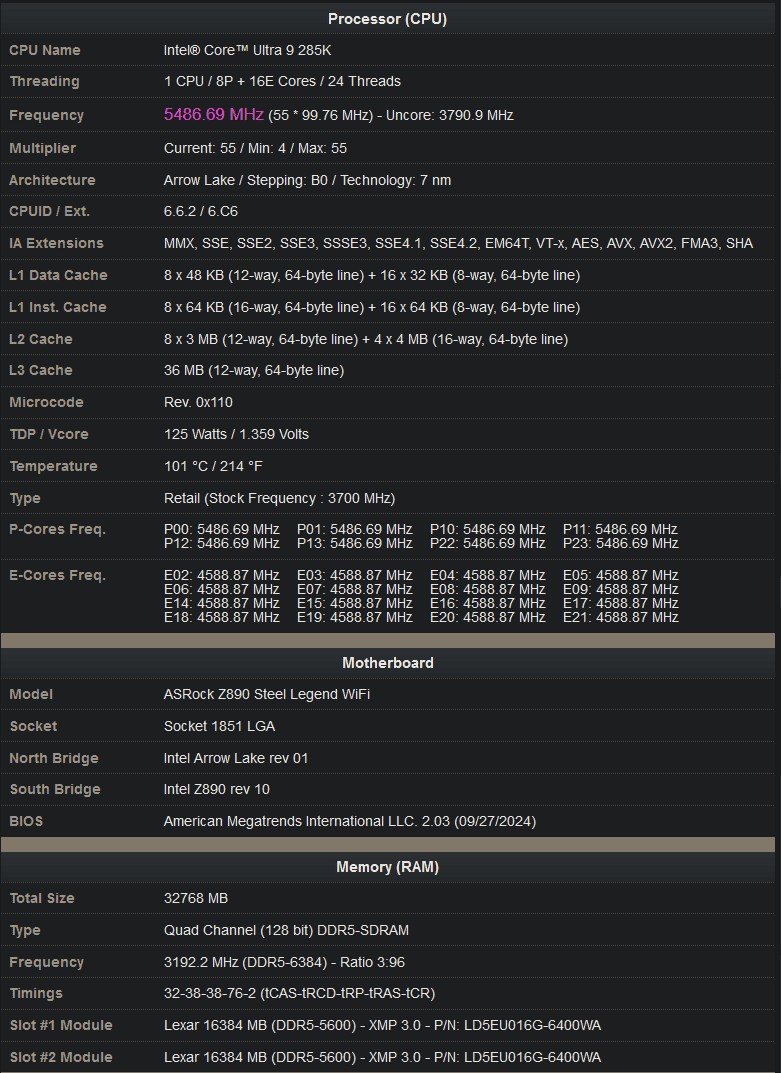Click the E05 core frequency entry
781x1073 pixels.
[x=620, y=576]
